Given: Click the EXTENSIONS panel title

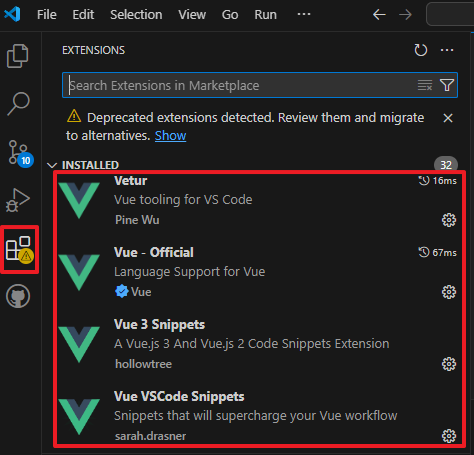Looking at the screenshot, I should 93,50.
